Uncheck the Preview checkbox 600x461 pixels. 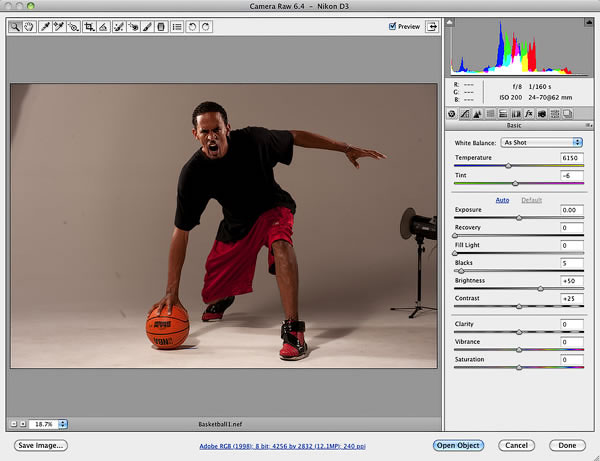click(x=393, y=27)
